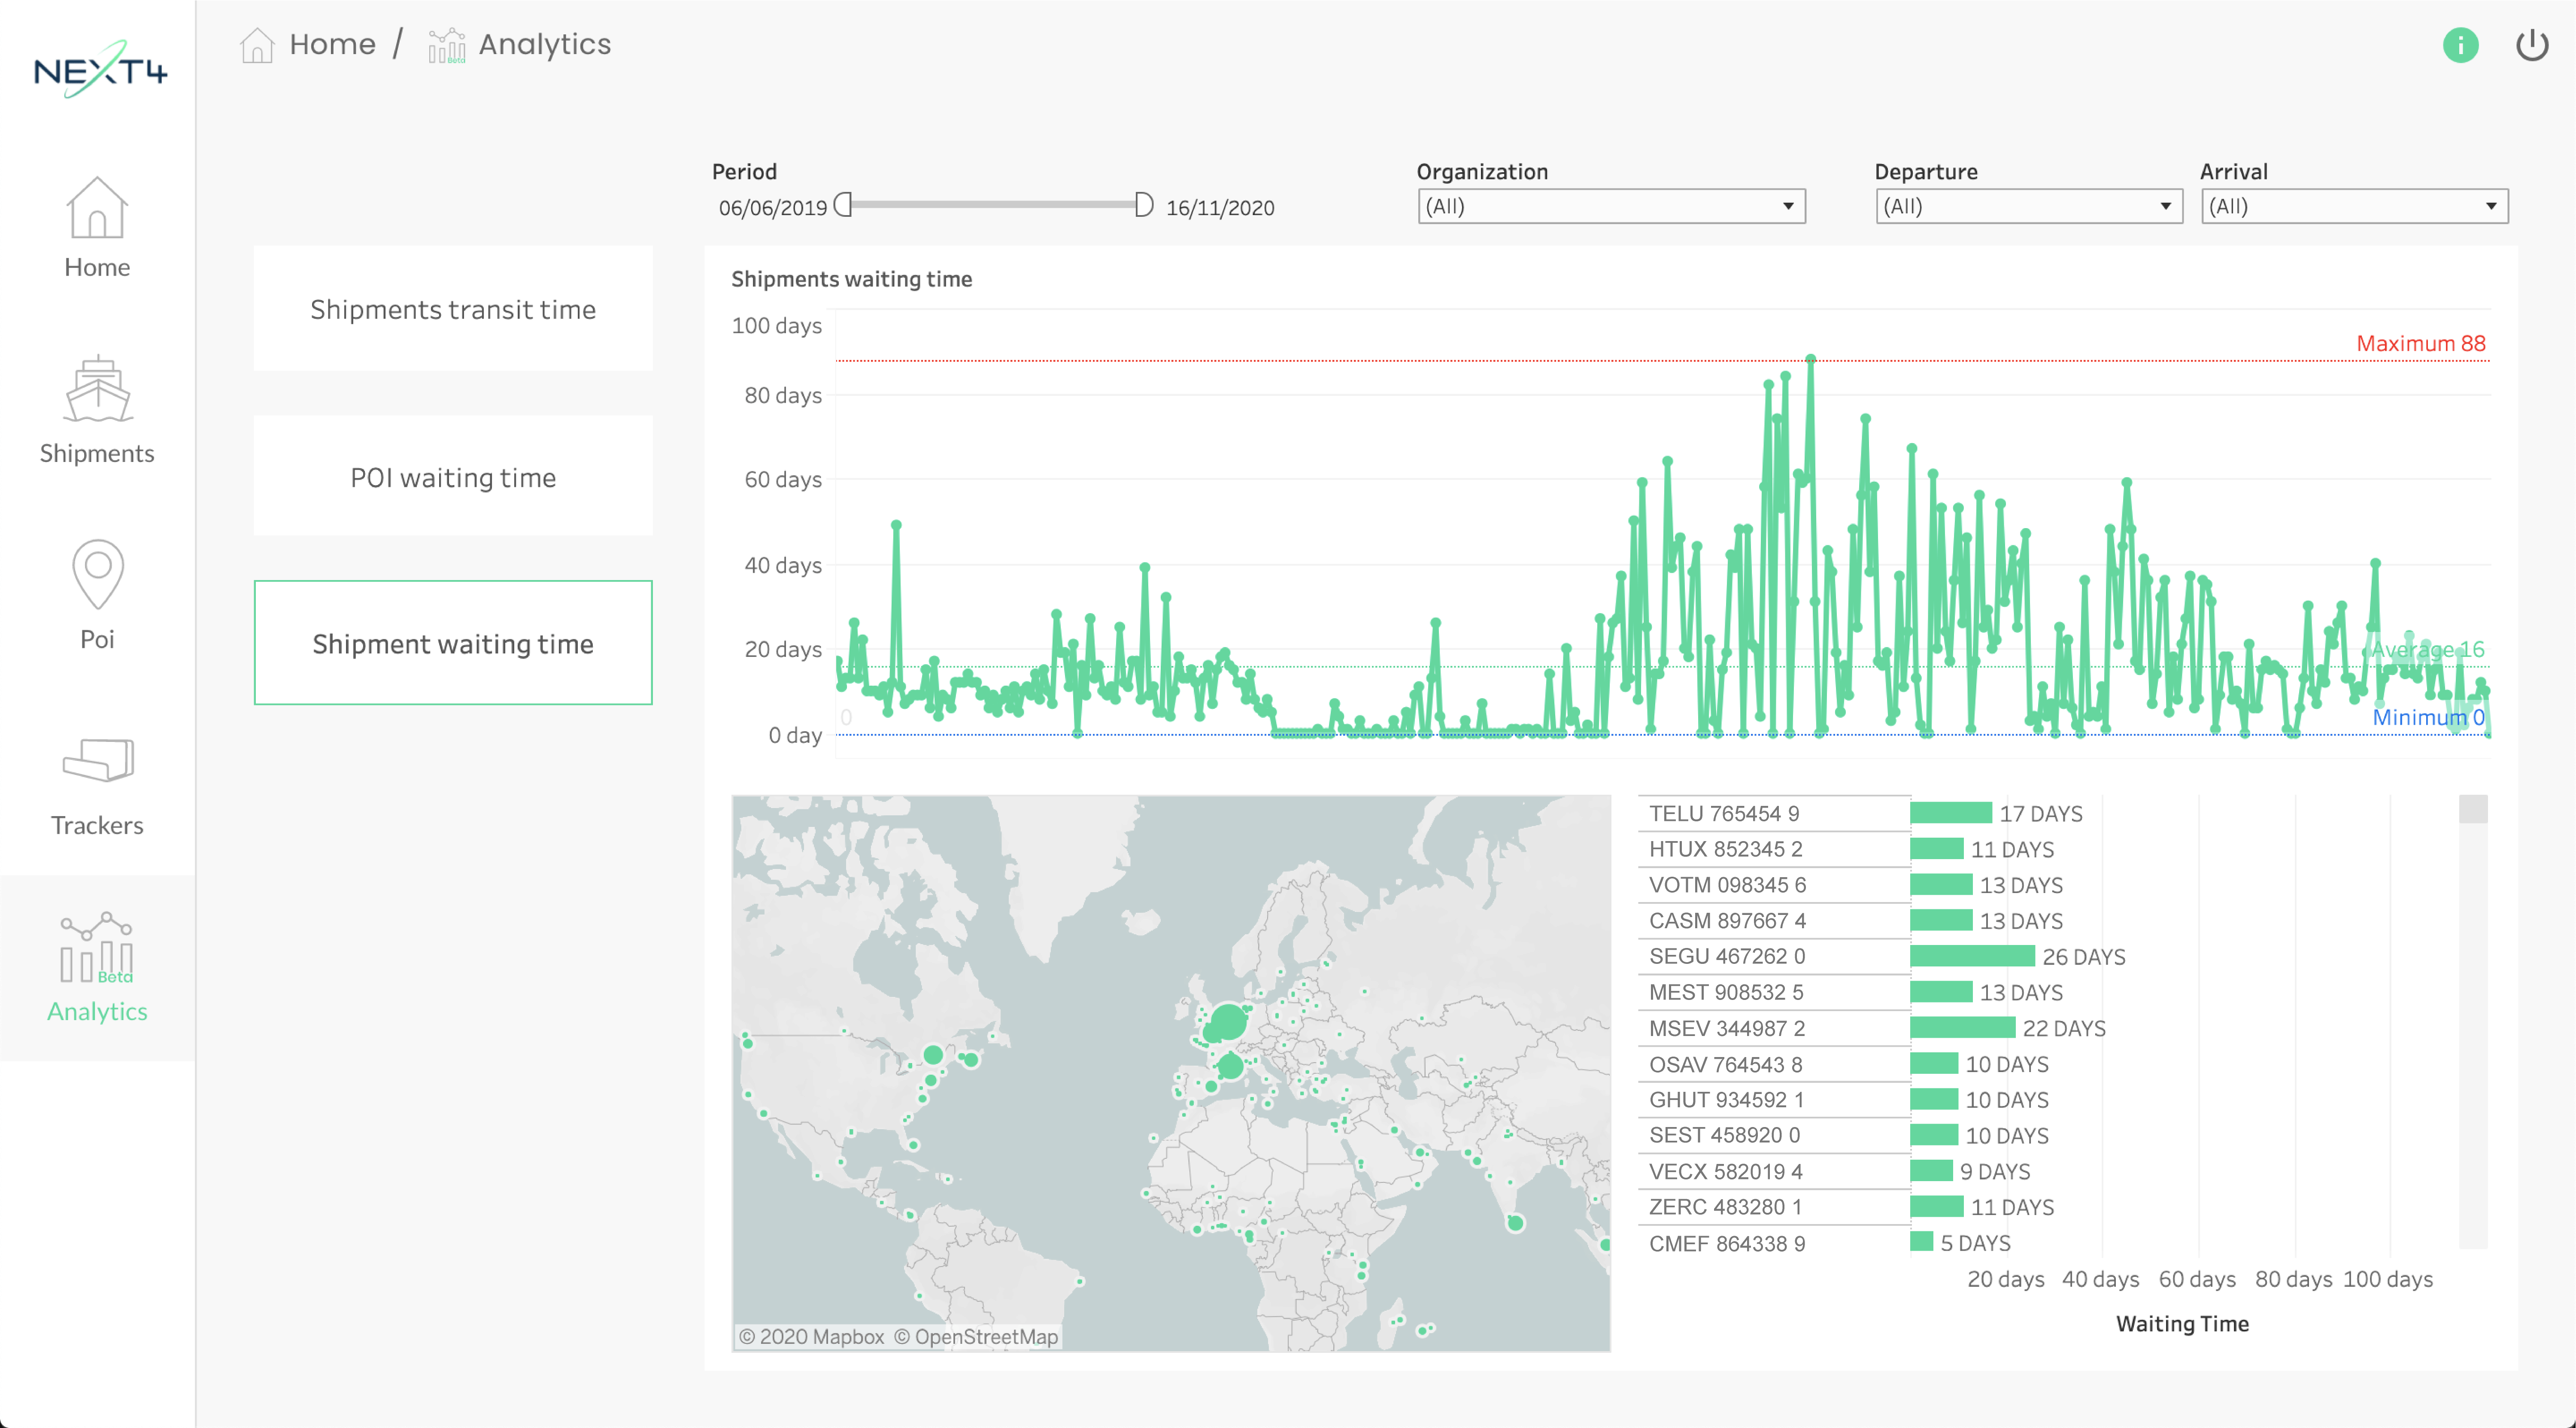Open Trackers section label in sidebar

[x=97, y=825]
